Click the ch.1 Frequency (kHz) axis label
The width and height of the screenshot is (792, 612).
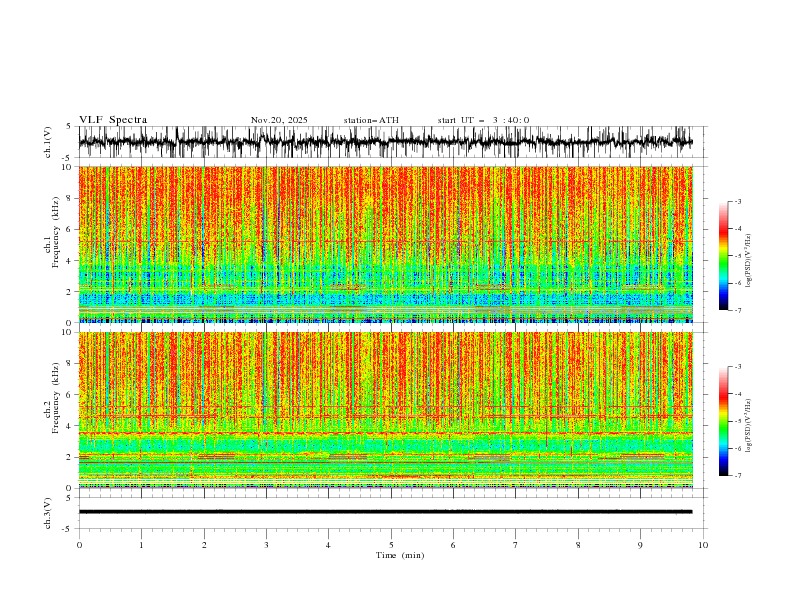point(52,244)
